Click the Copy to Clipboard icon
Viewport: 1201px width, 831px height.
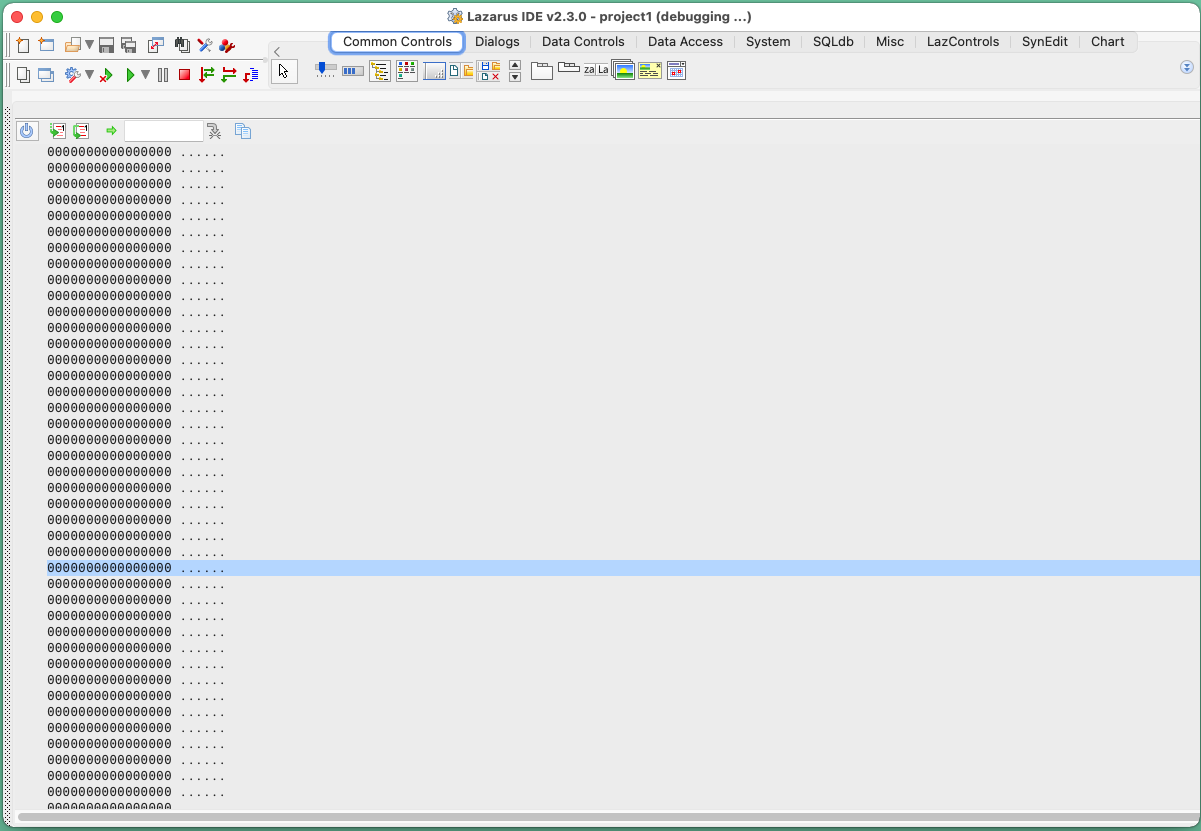click(242, 131)
